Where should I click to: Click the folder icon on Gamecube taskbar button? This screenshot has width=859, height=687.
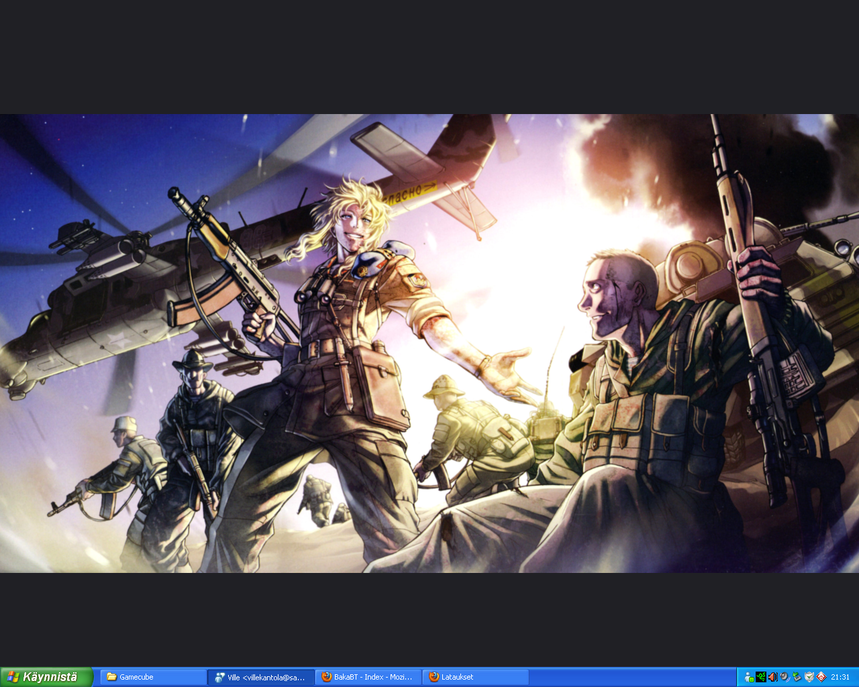[111, 677]
